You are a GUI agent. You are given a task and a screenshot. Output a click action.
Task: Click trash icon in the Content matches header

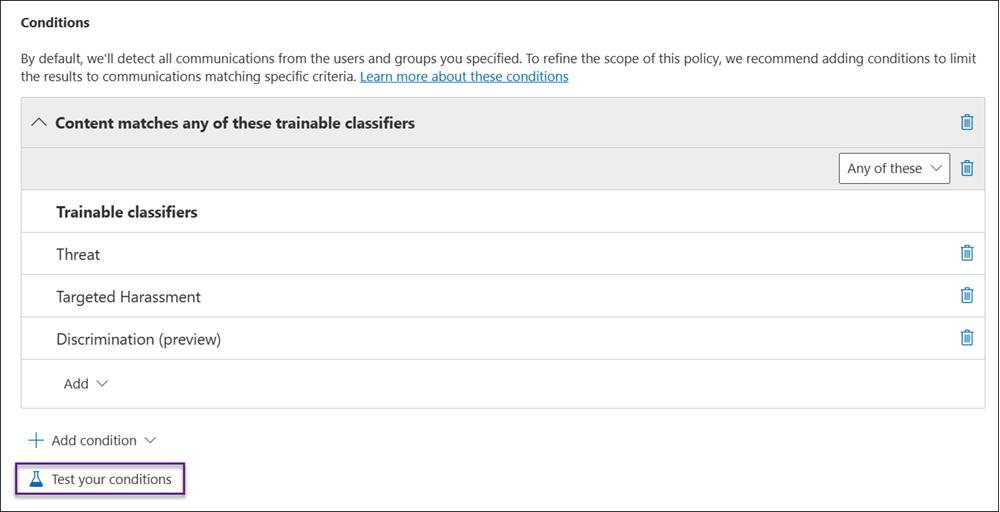tap(966, 122)
